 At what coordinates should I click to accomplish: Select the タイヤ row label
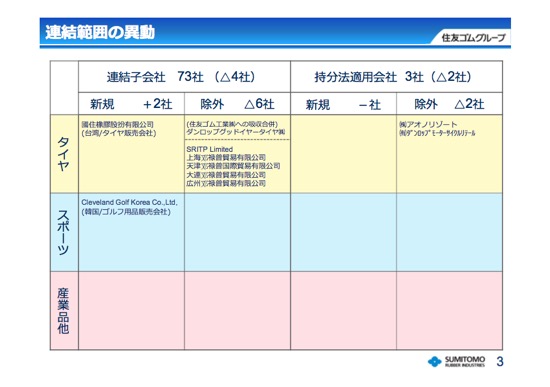[64, 154]
